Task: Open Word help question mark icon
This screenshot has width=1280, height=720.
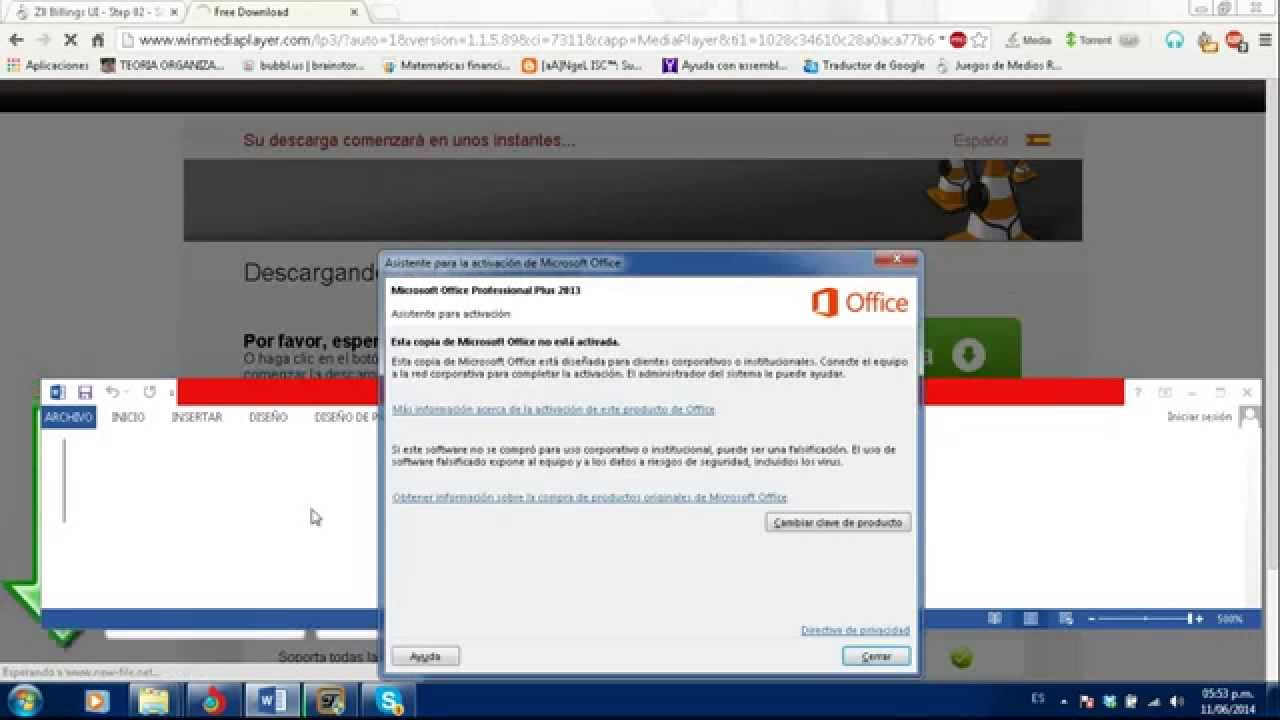Action: [1137, 393]
